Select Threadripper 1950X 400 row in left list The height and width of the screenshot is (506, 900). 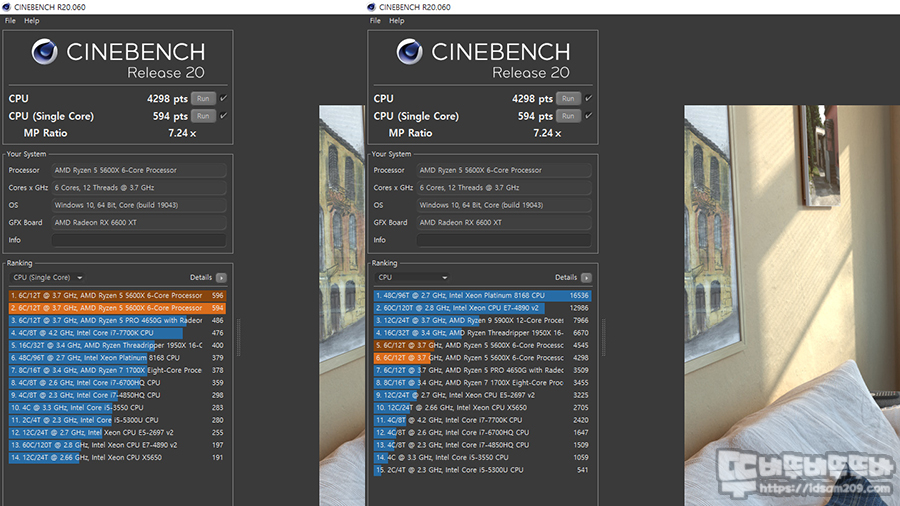click(x=117, y=345)
